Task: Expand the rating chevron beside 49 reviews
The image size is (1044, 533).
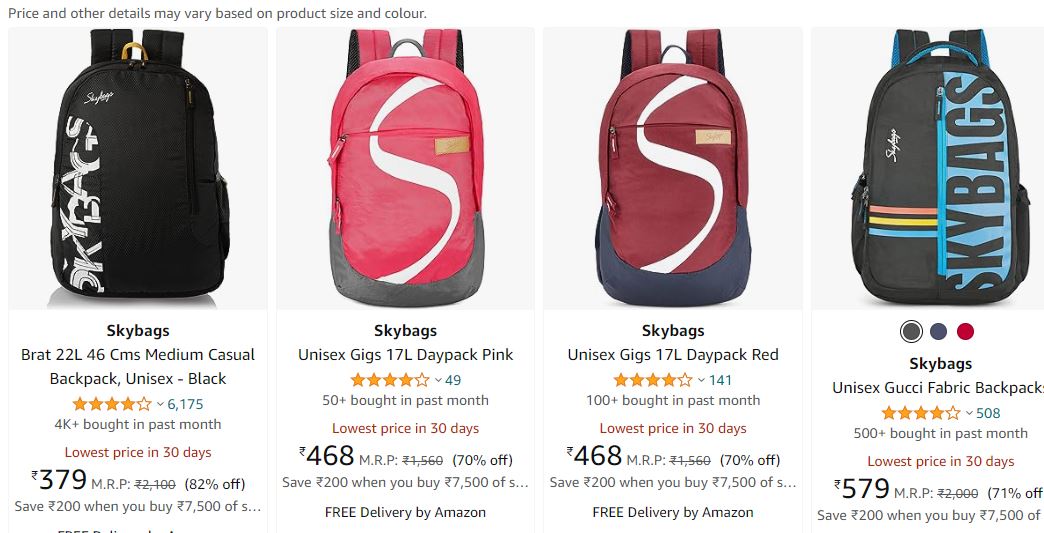Action: (438, 381)
